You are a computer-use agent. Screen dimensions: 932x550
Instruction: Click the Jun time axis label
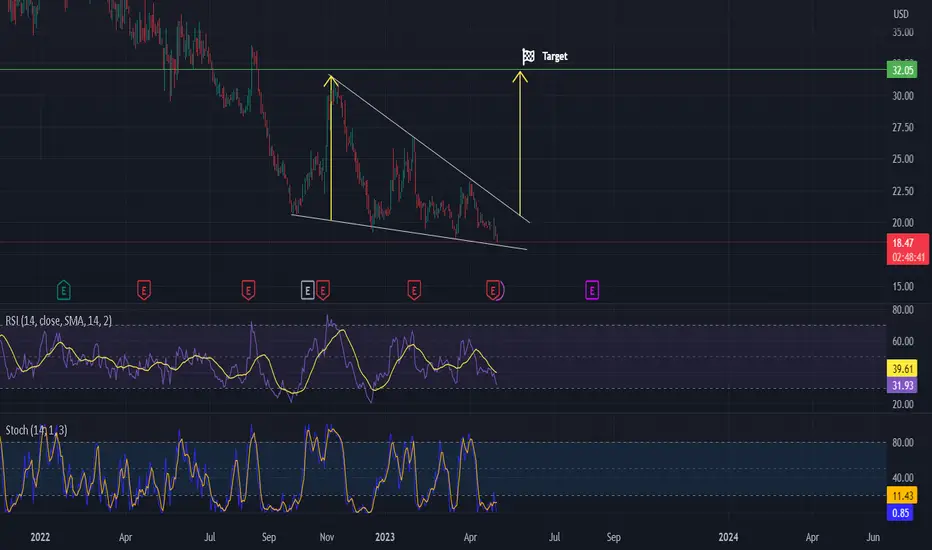[x=873, y=537]
